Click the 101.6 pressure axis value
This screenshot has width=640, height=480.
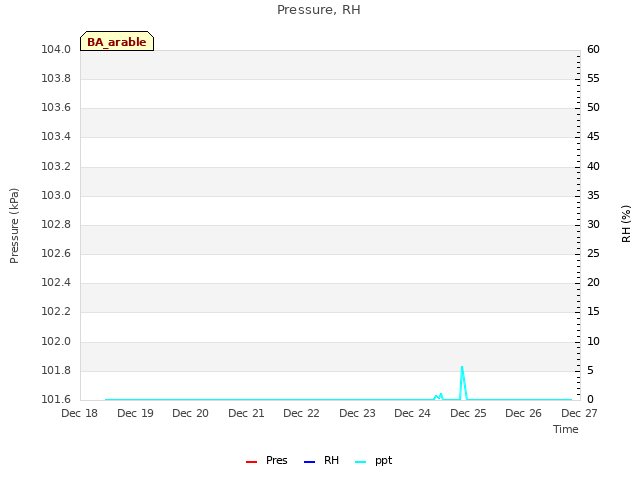tap(56, 399)
